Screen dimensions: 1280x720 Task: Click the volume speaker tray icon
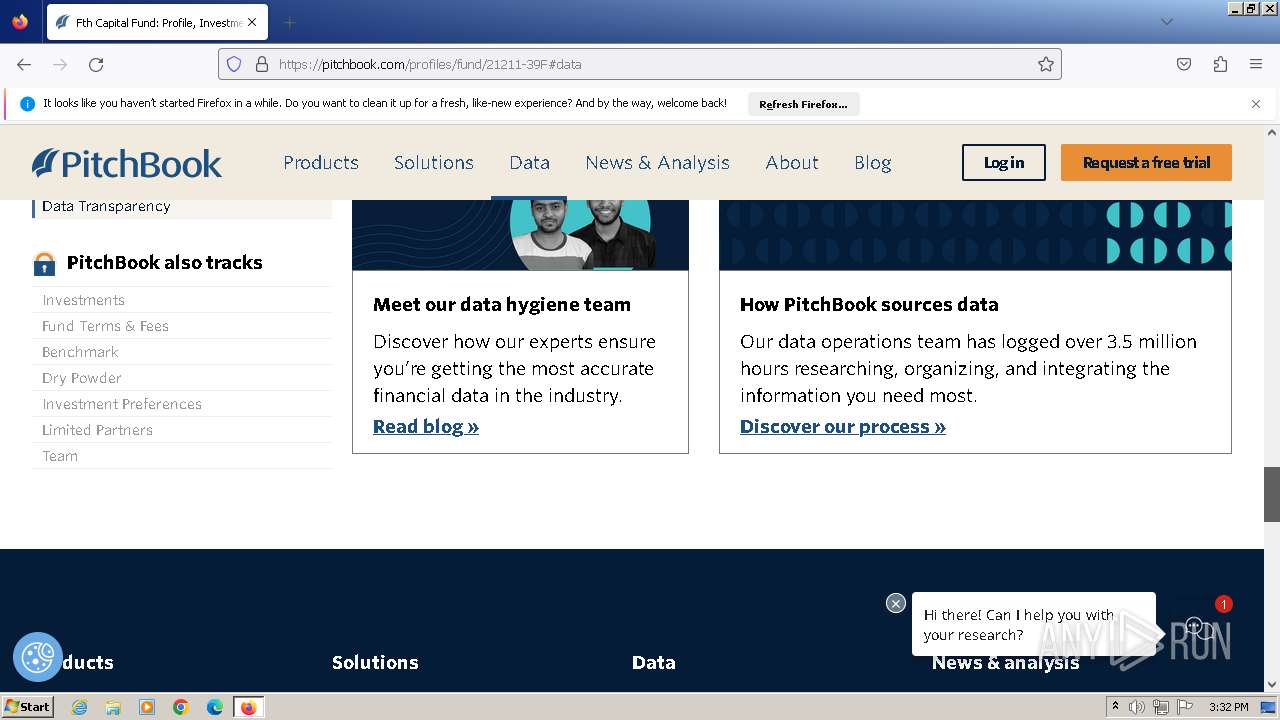1137,707
